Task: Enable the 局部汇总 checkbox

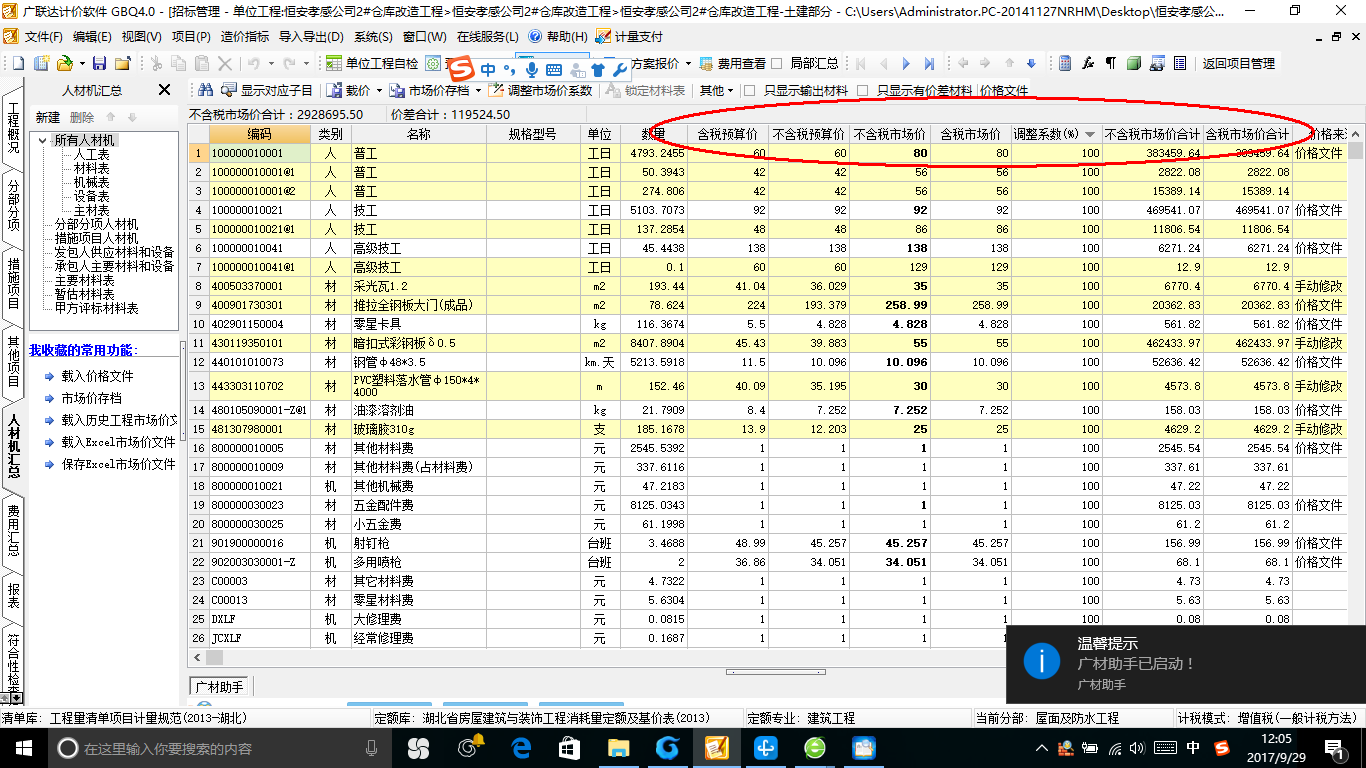Action: point(777,63)
